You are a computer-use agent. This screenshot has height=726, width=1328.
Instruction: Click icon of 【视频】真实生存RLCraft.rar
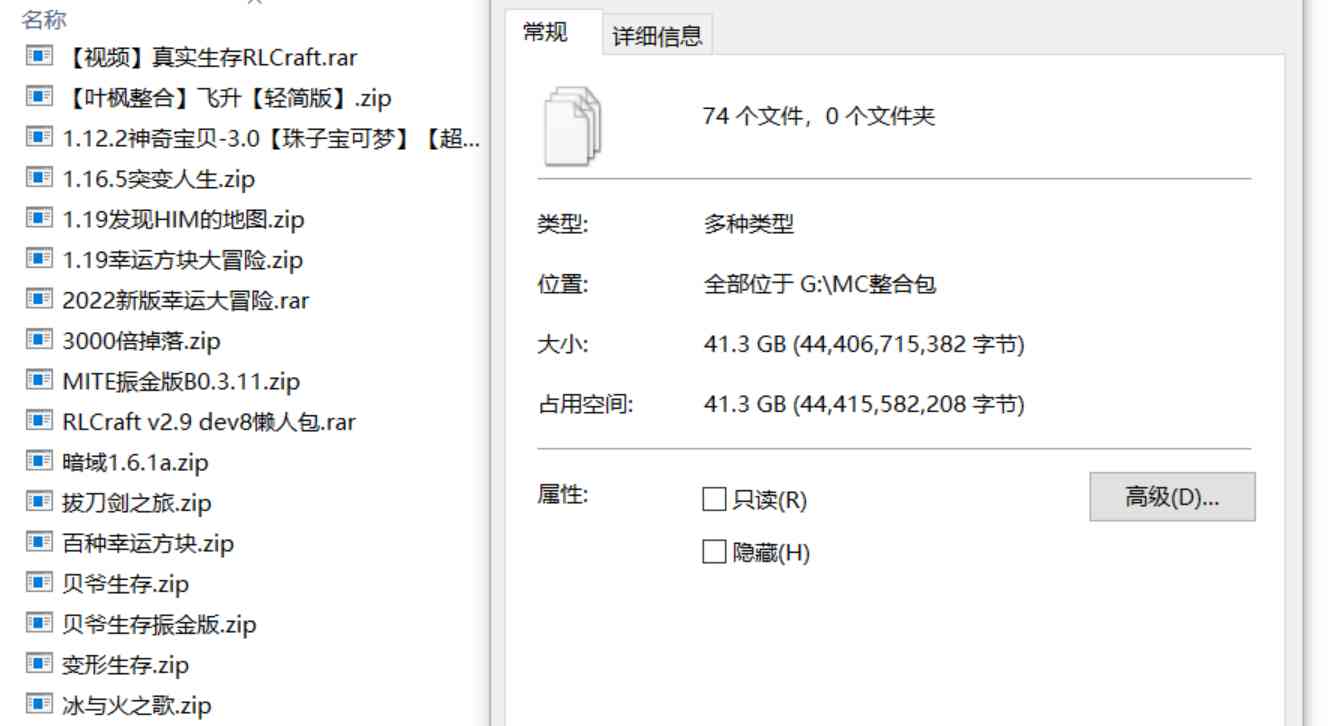[x=39, y=56]
